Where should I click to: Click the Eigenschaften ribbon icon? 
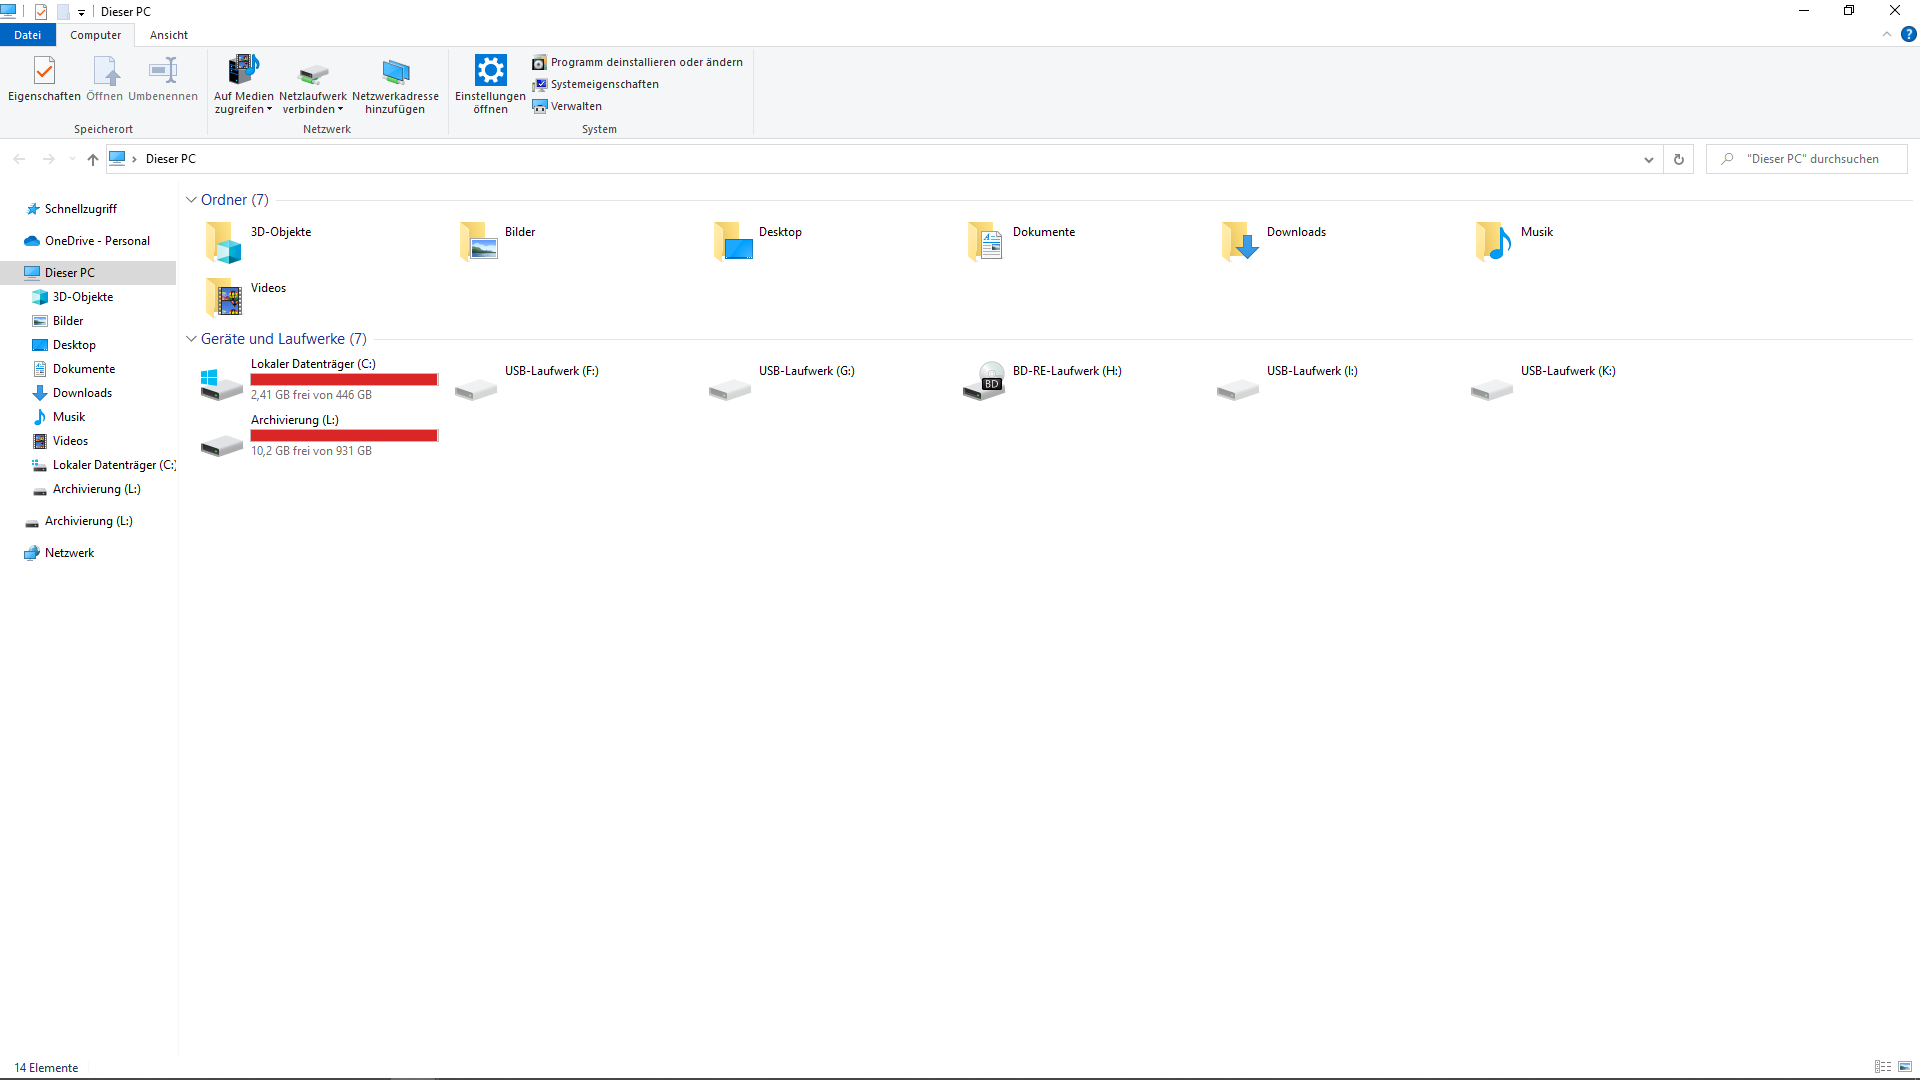click(44, 70)
